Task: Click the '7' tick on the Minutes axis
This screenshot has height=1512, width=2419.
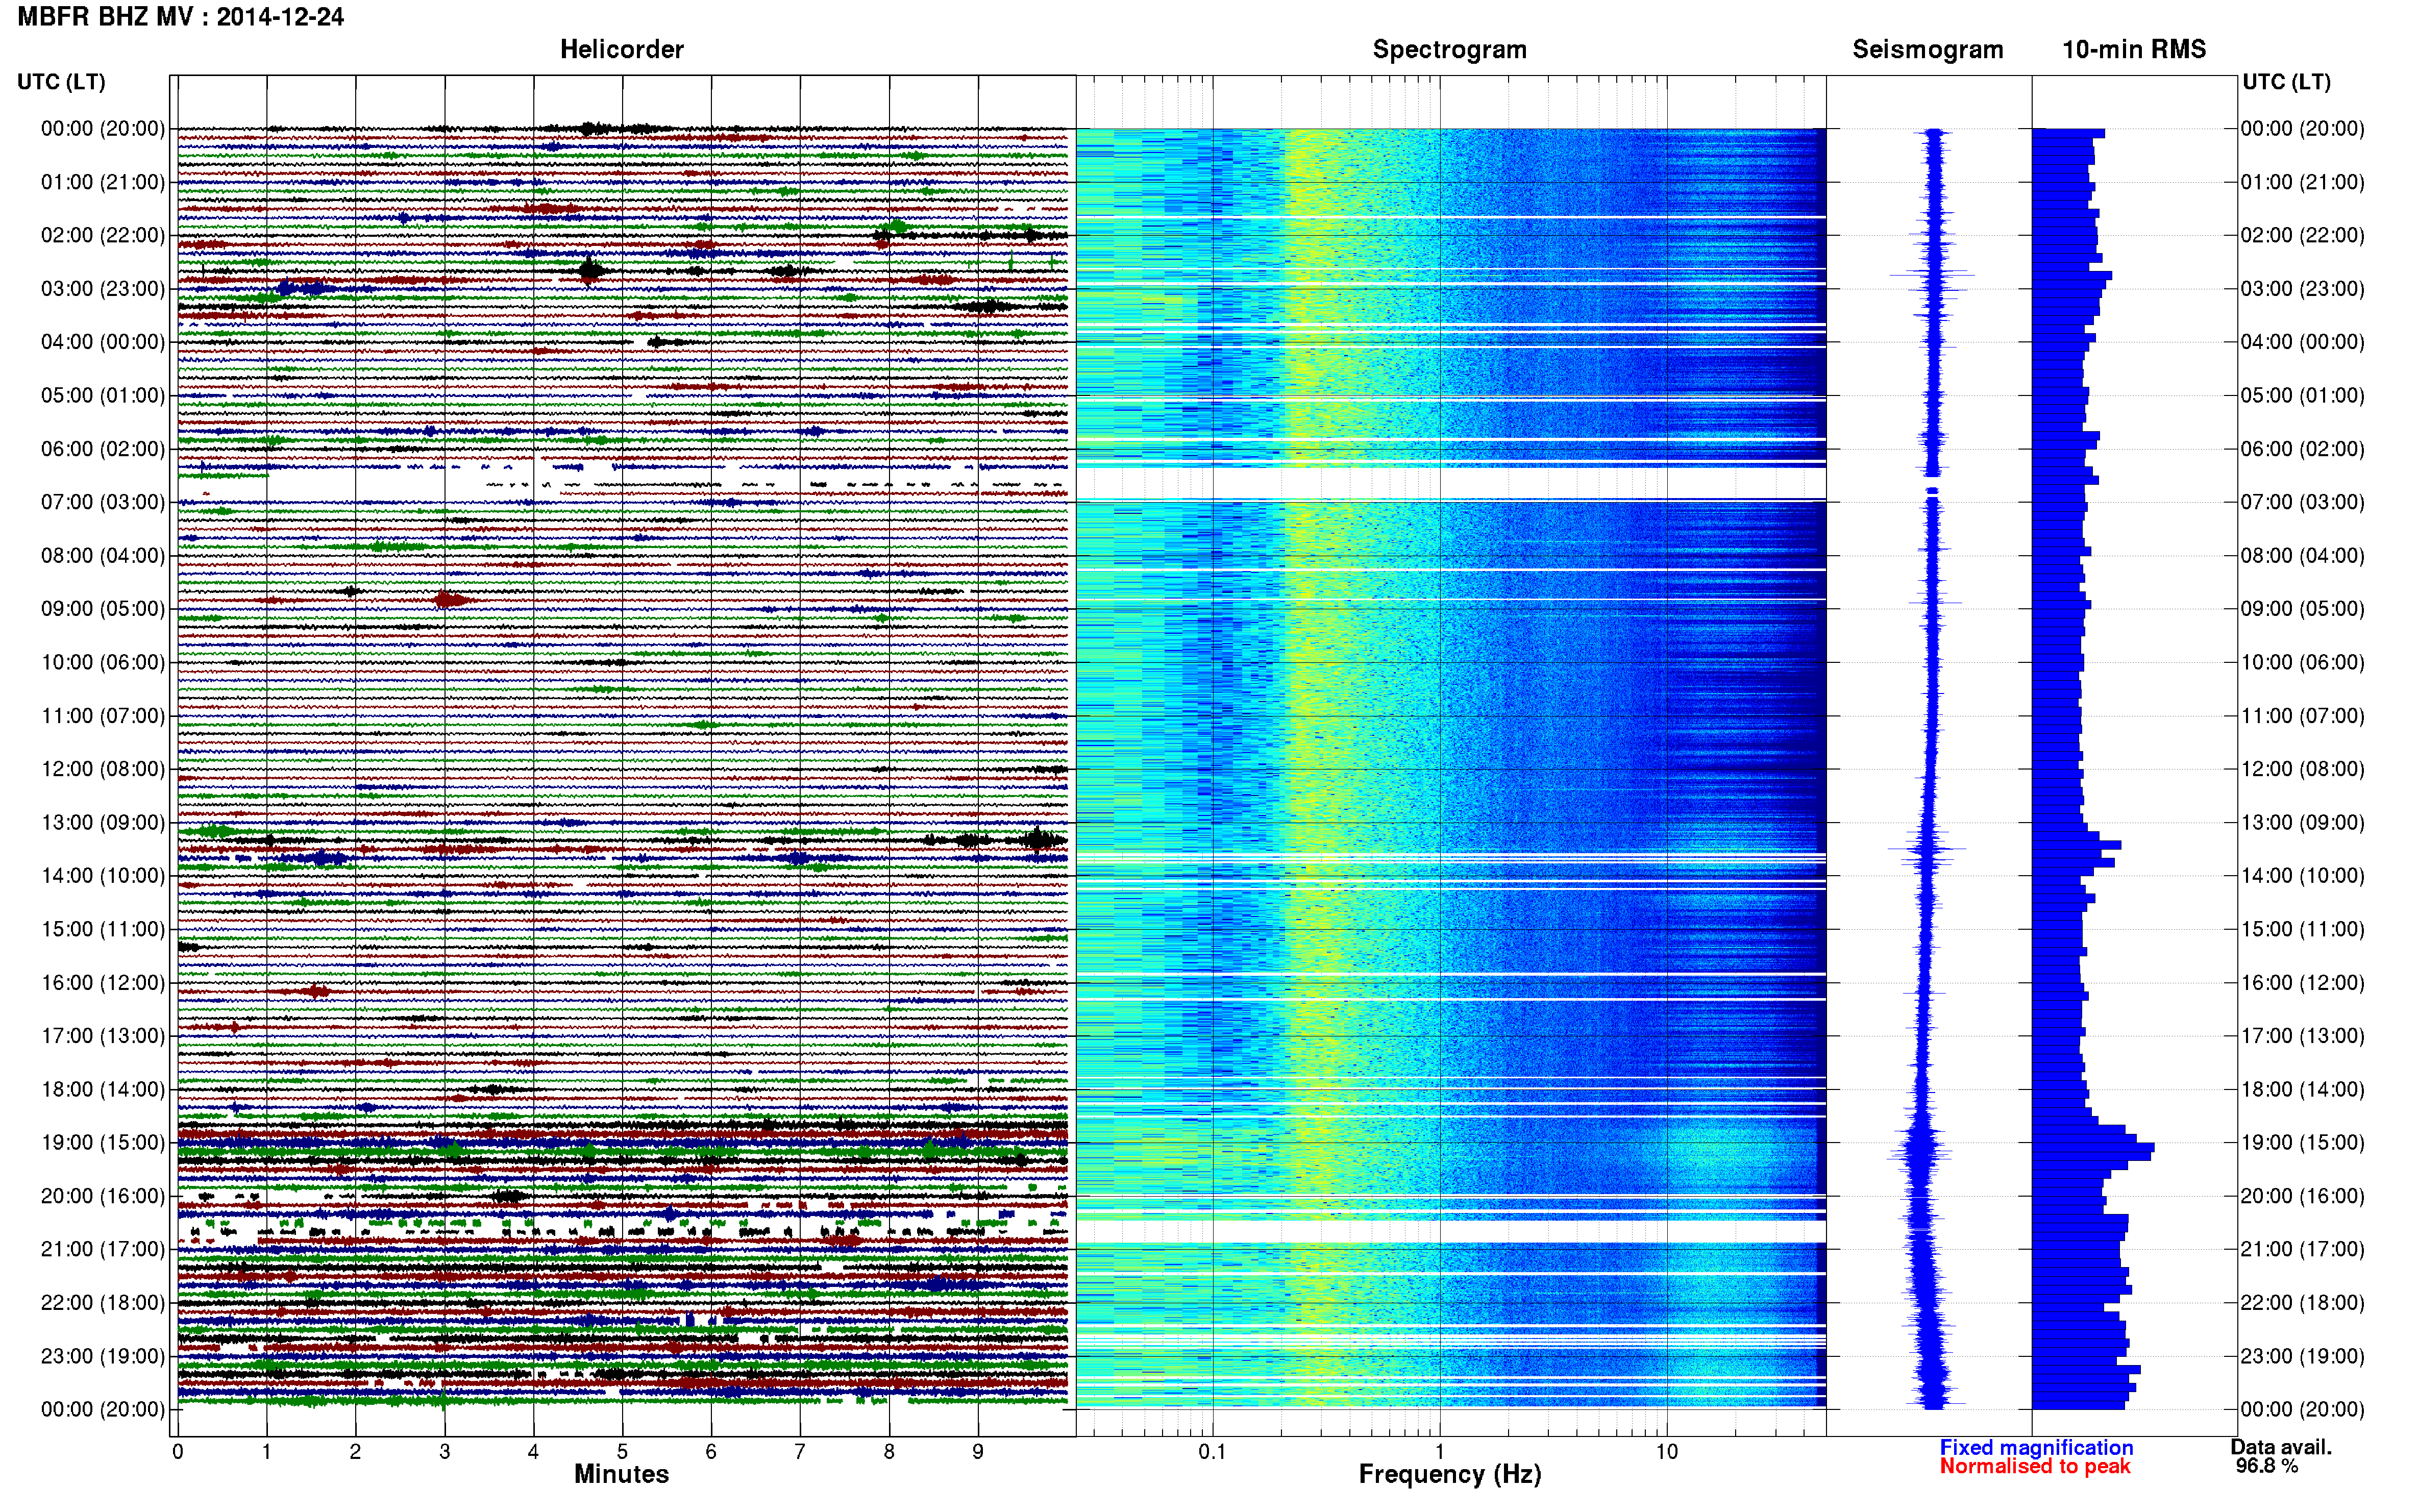Action: pos(800,1452)
